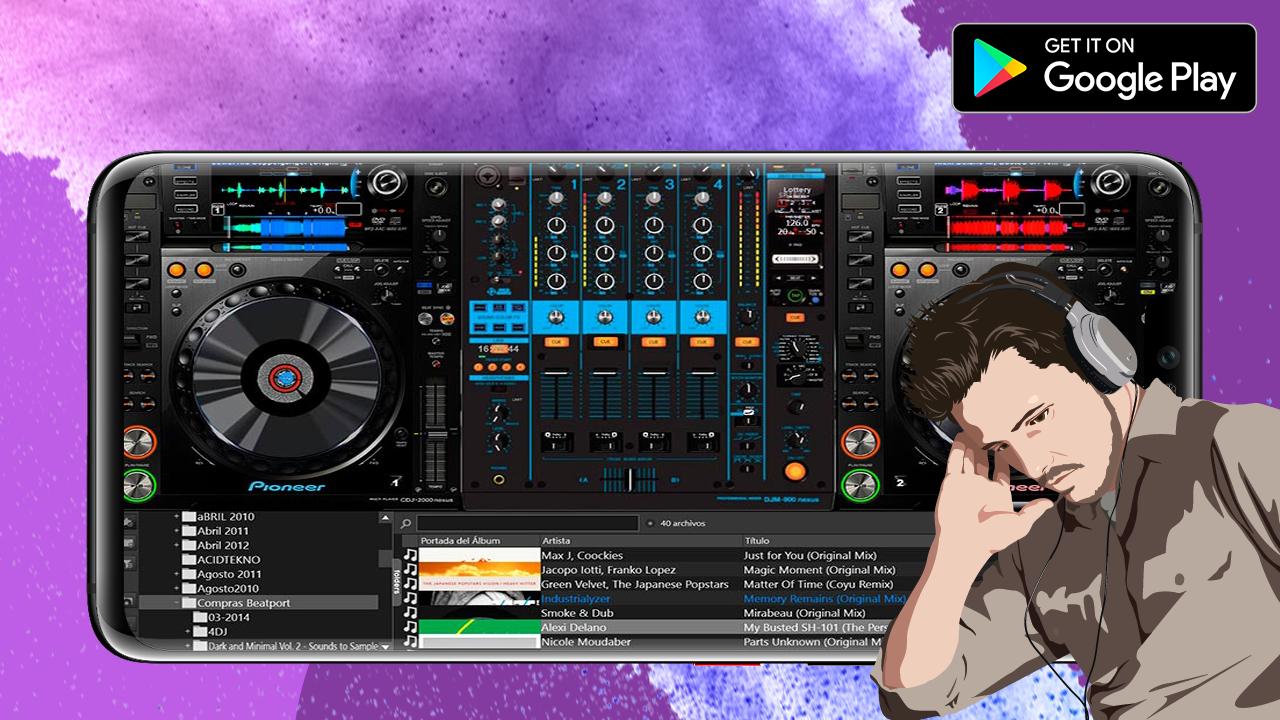Viewport: 1280px width, 720px height.
Task: Collapse the Compras Beatport folder
Action: click(x=177, y=603)
